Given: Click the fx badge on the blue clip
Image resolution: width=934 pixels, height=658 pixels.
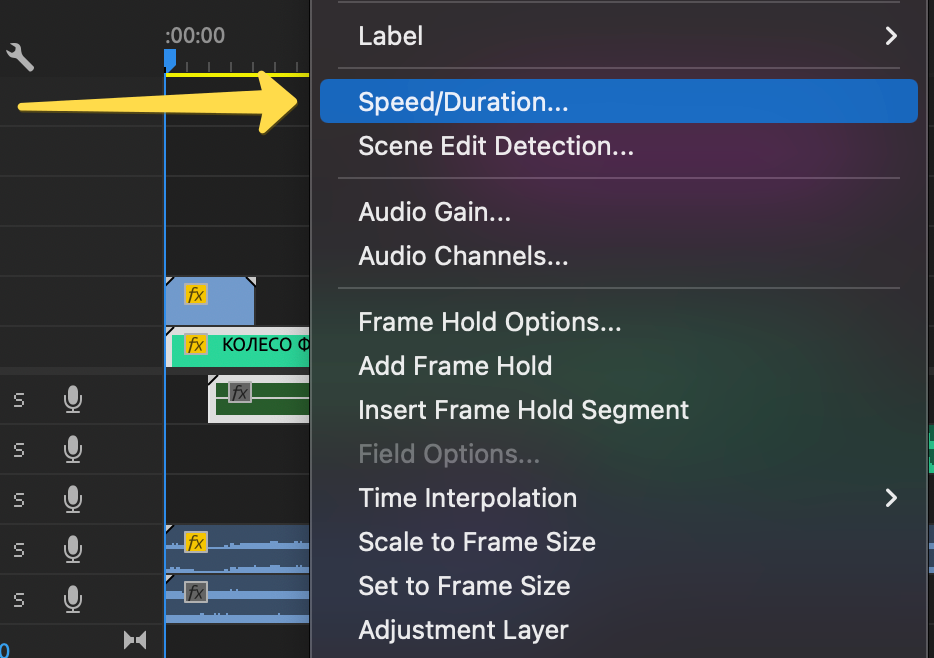Looking at the screenshot, I should pyautogui.click(x=196, y=295).
